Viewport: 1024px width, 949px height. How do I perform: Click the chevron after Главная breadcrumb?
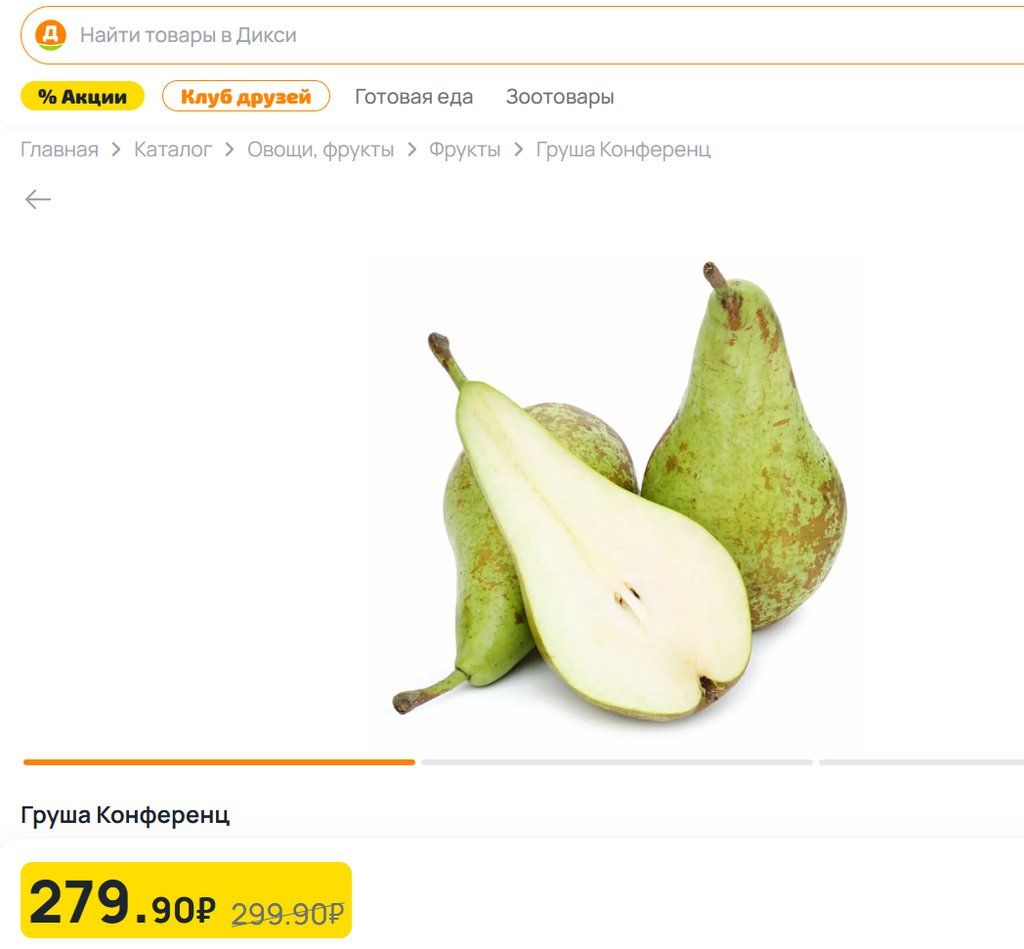click(x=116, y=150)
